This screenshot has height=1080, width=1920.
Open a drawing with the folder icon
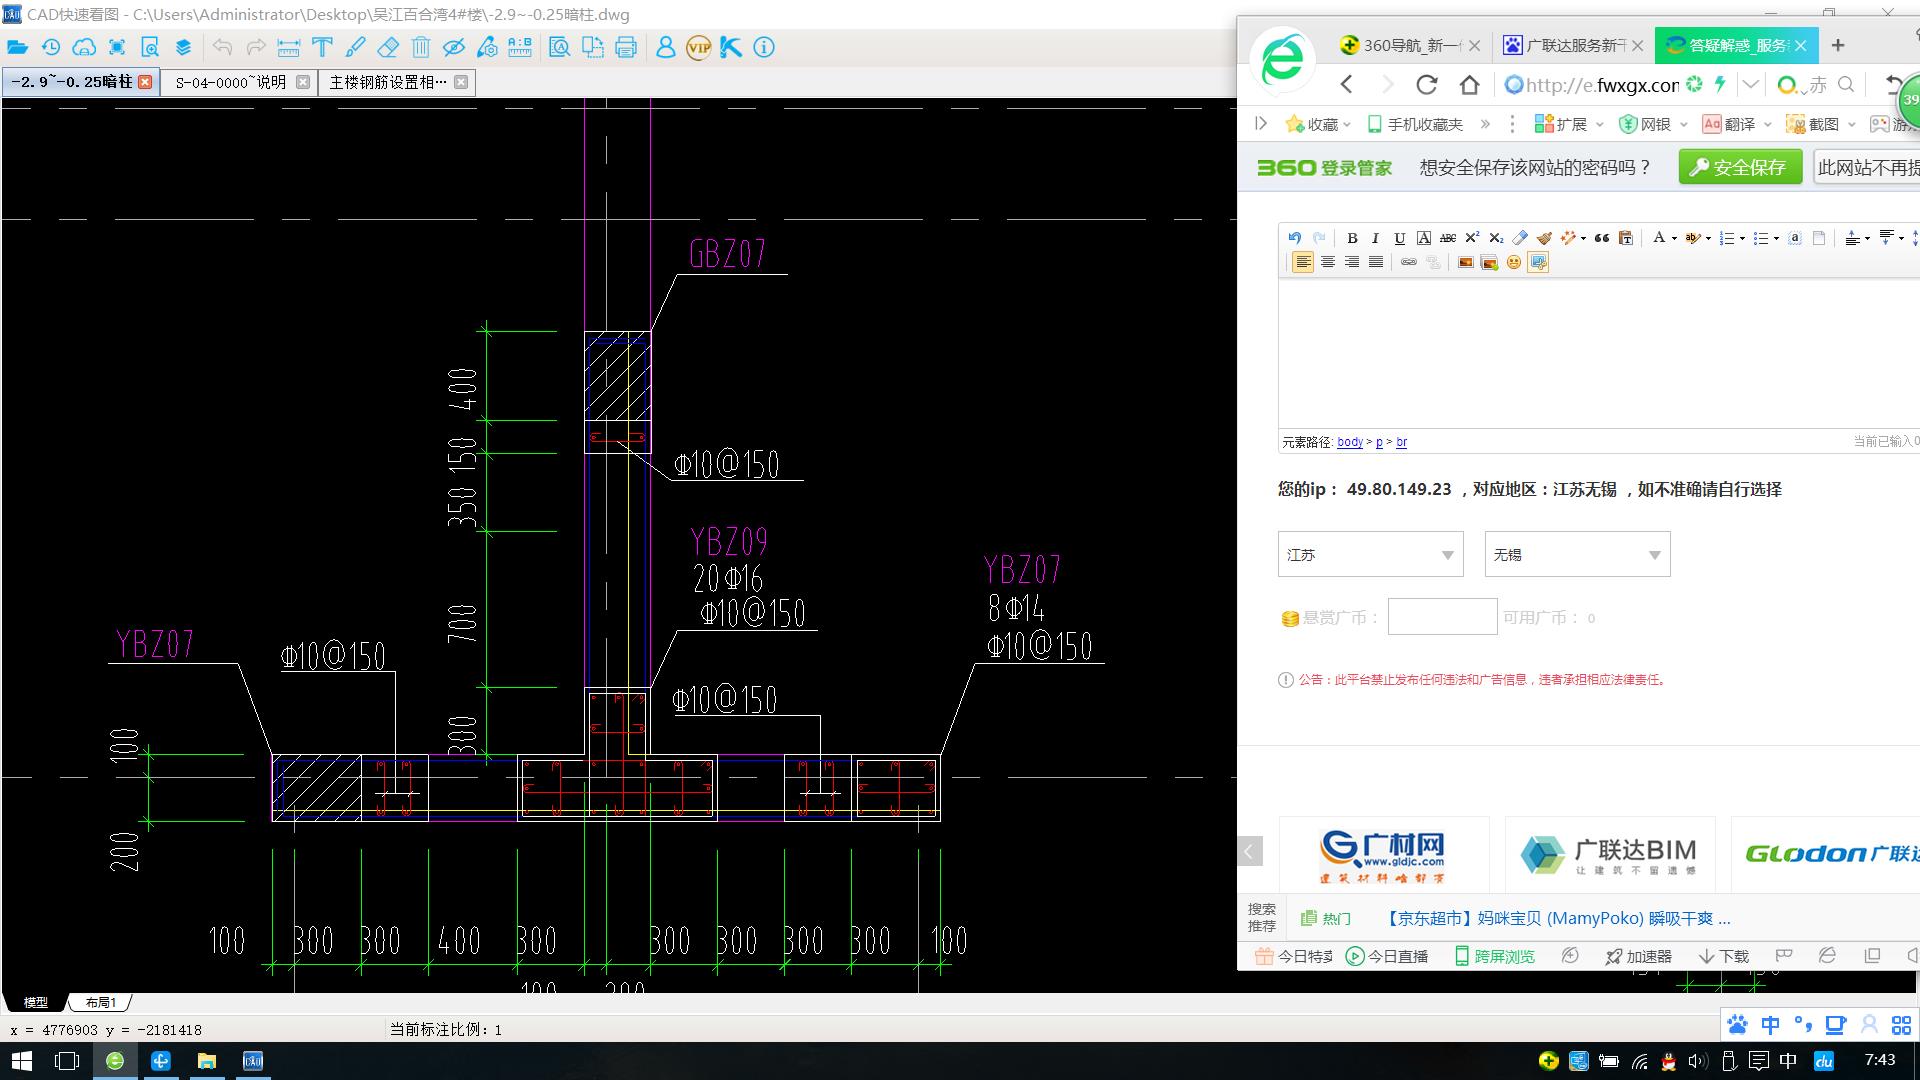click(x=17, y=47)
